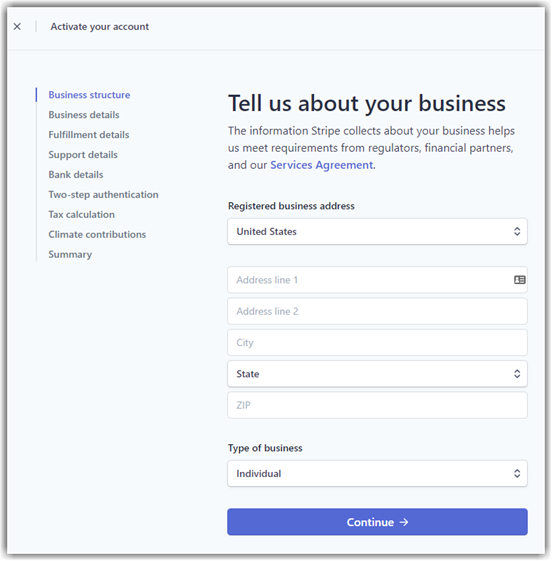The image size is (552, 561).
Task: Select the Climate contributions step
Action: (x=97, y=235)
